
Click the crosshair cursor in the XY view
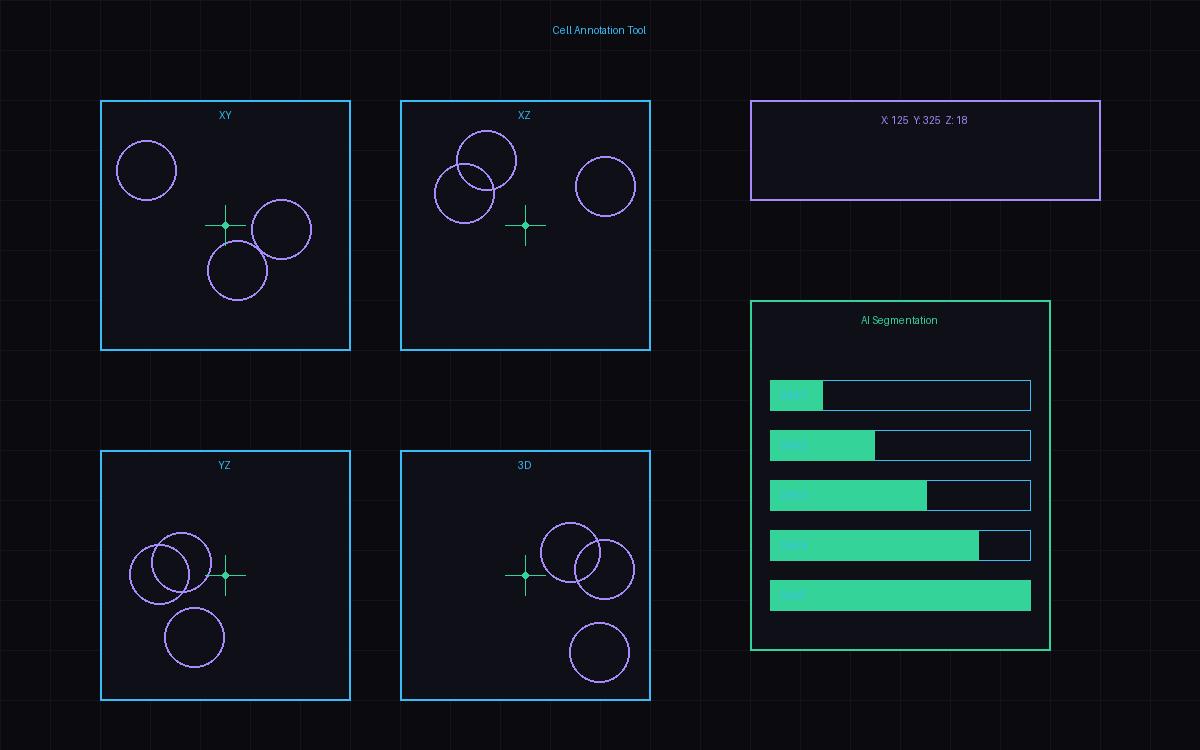point(225,225)
